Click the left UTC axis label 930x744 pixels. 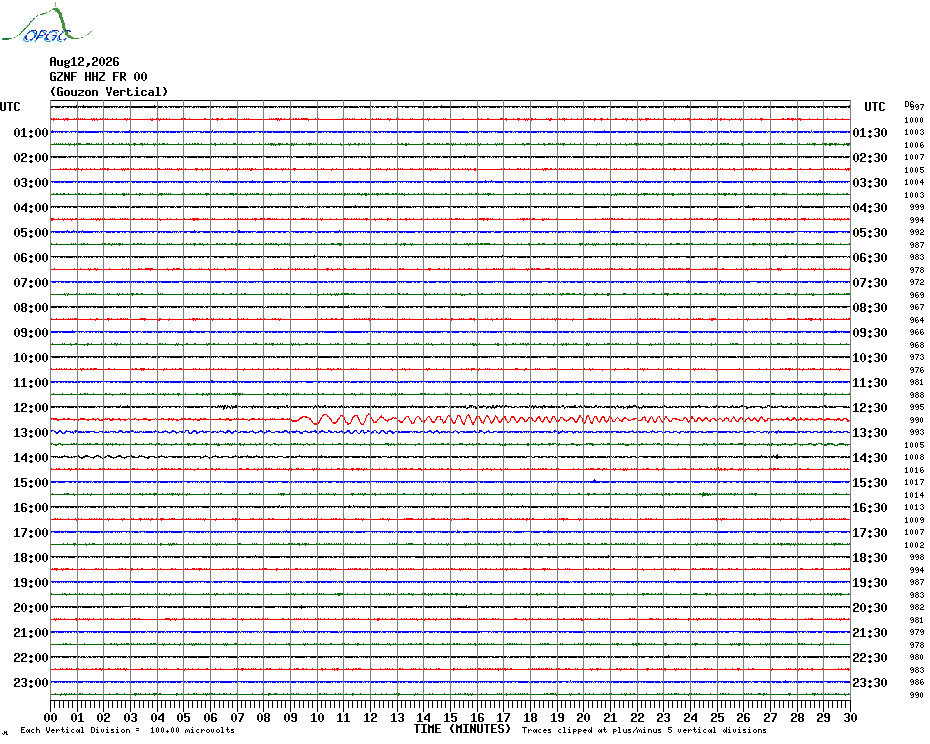(x=10, y=107)
